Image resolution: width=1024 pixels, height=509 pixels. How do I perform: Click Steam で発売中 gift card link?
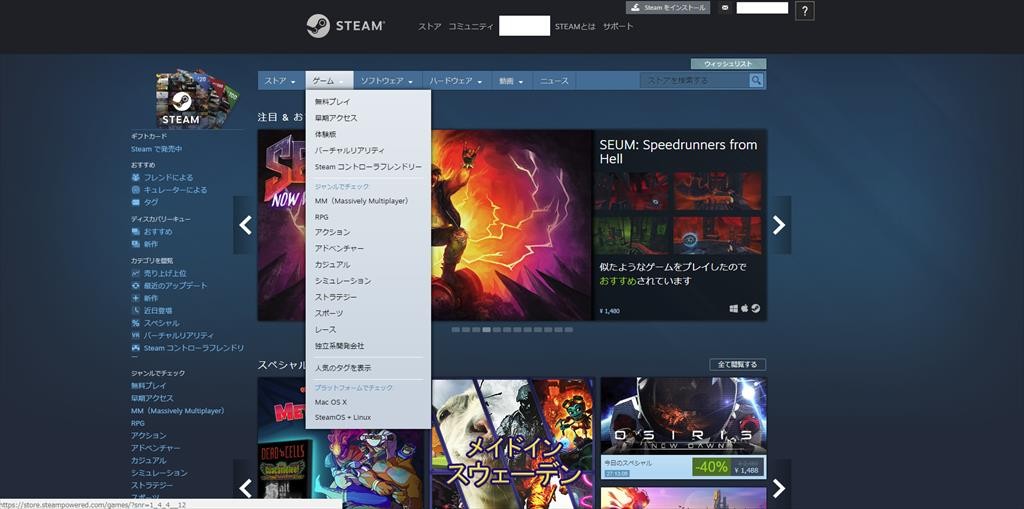(157, 149)
